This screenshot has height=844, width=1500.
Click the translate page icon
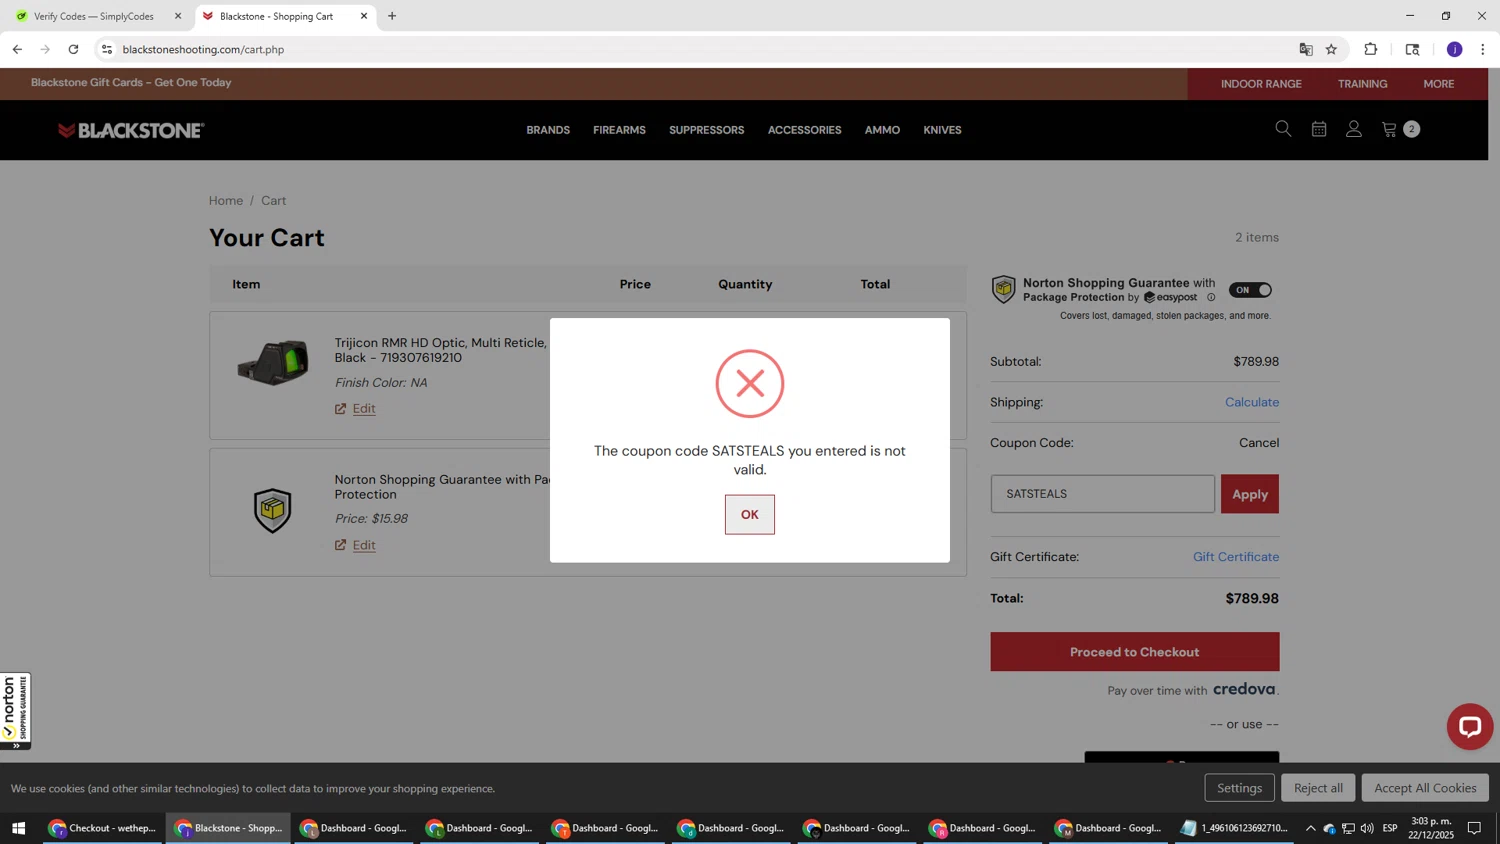[1305, 49]
